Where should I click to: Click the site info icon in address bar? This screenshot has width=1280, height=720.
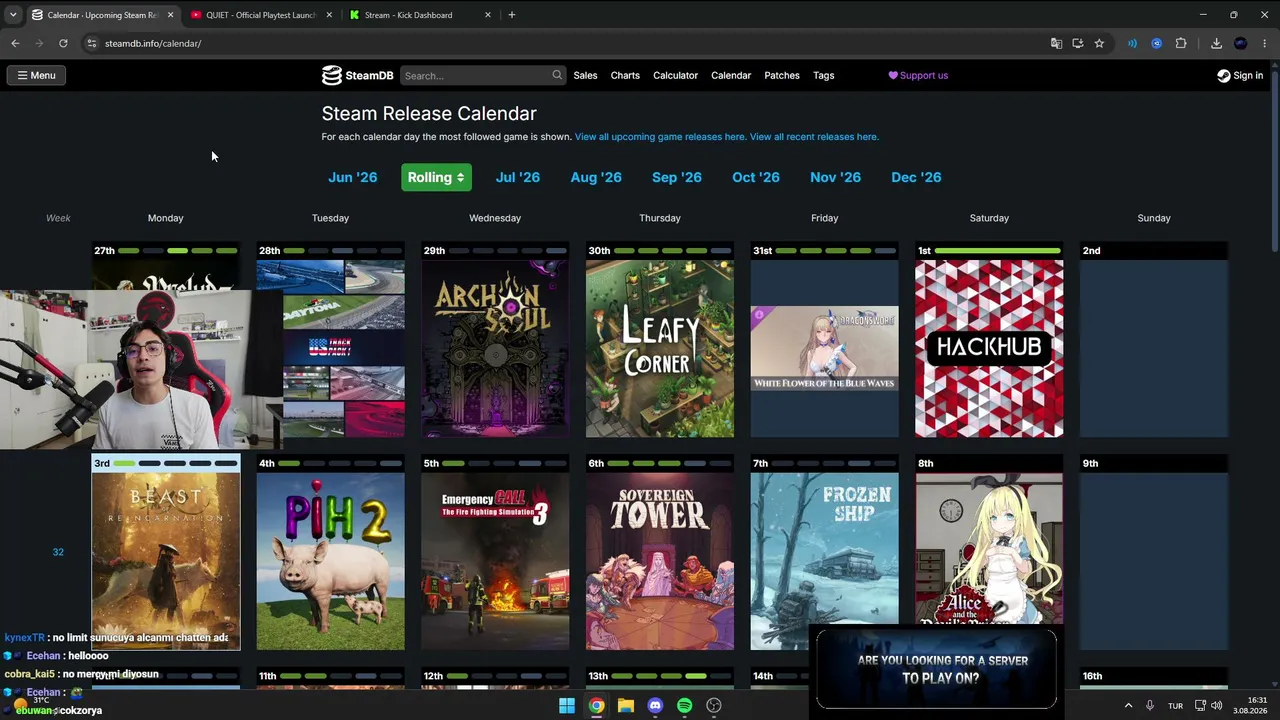point(92,43)
